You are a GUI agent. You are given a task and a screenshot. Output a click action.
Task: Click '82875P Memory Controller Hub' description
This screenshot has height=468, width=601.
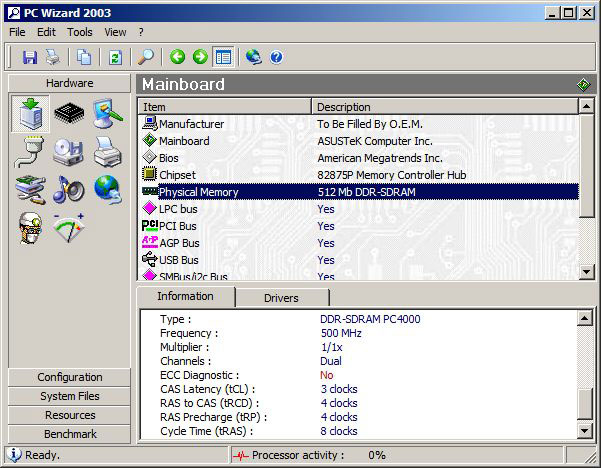(392, 175)
